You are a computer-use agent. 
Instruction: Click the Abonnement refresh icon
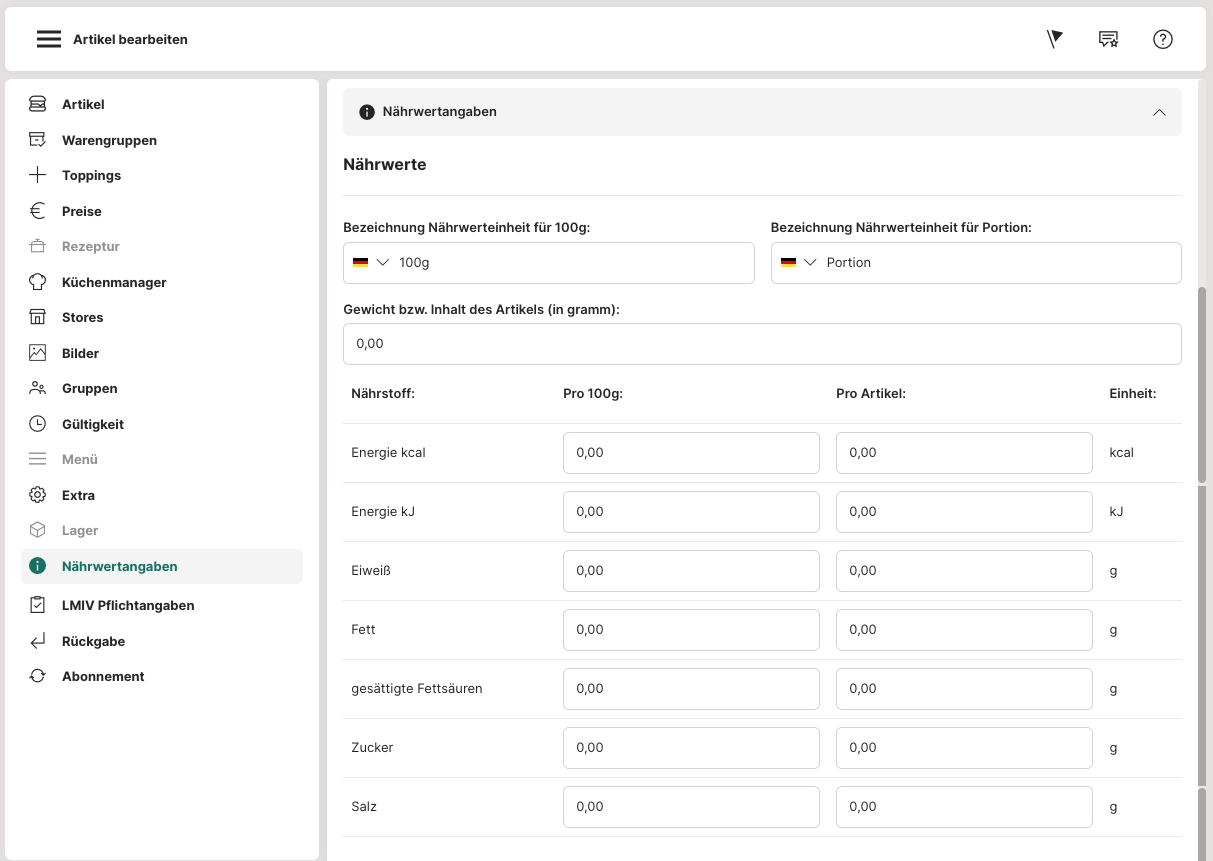point(37,676)
